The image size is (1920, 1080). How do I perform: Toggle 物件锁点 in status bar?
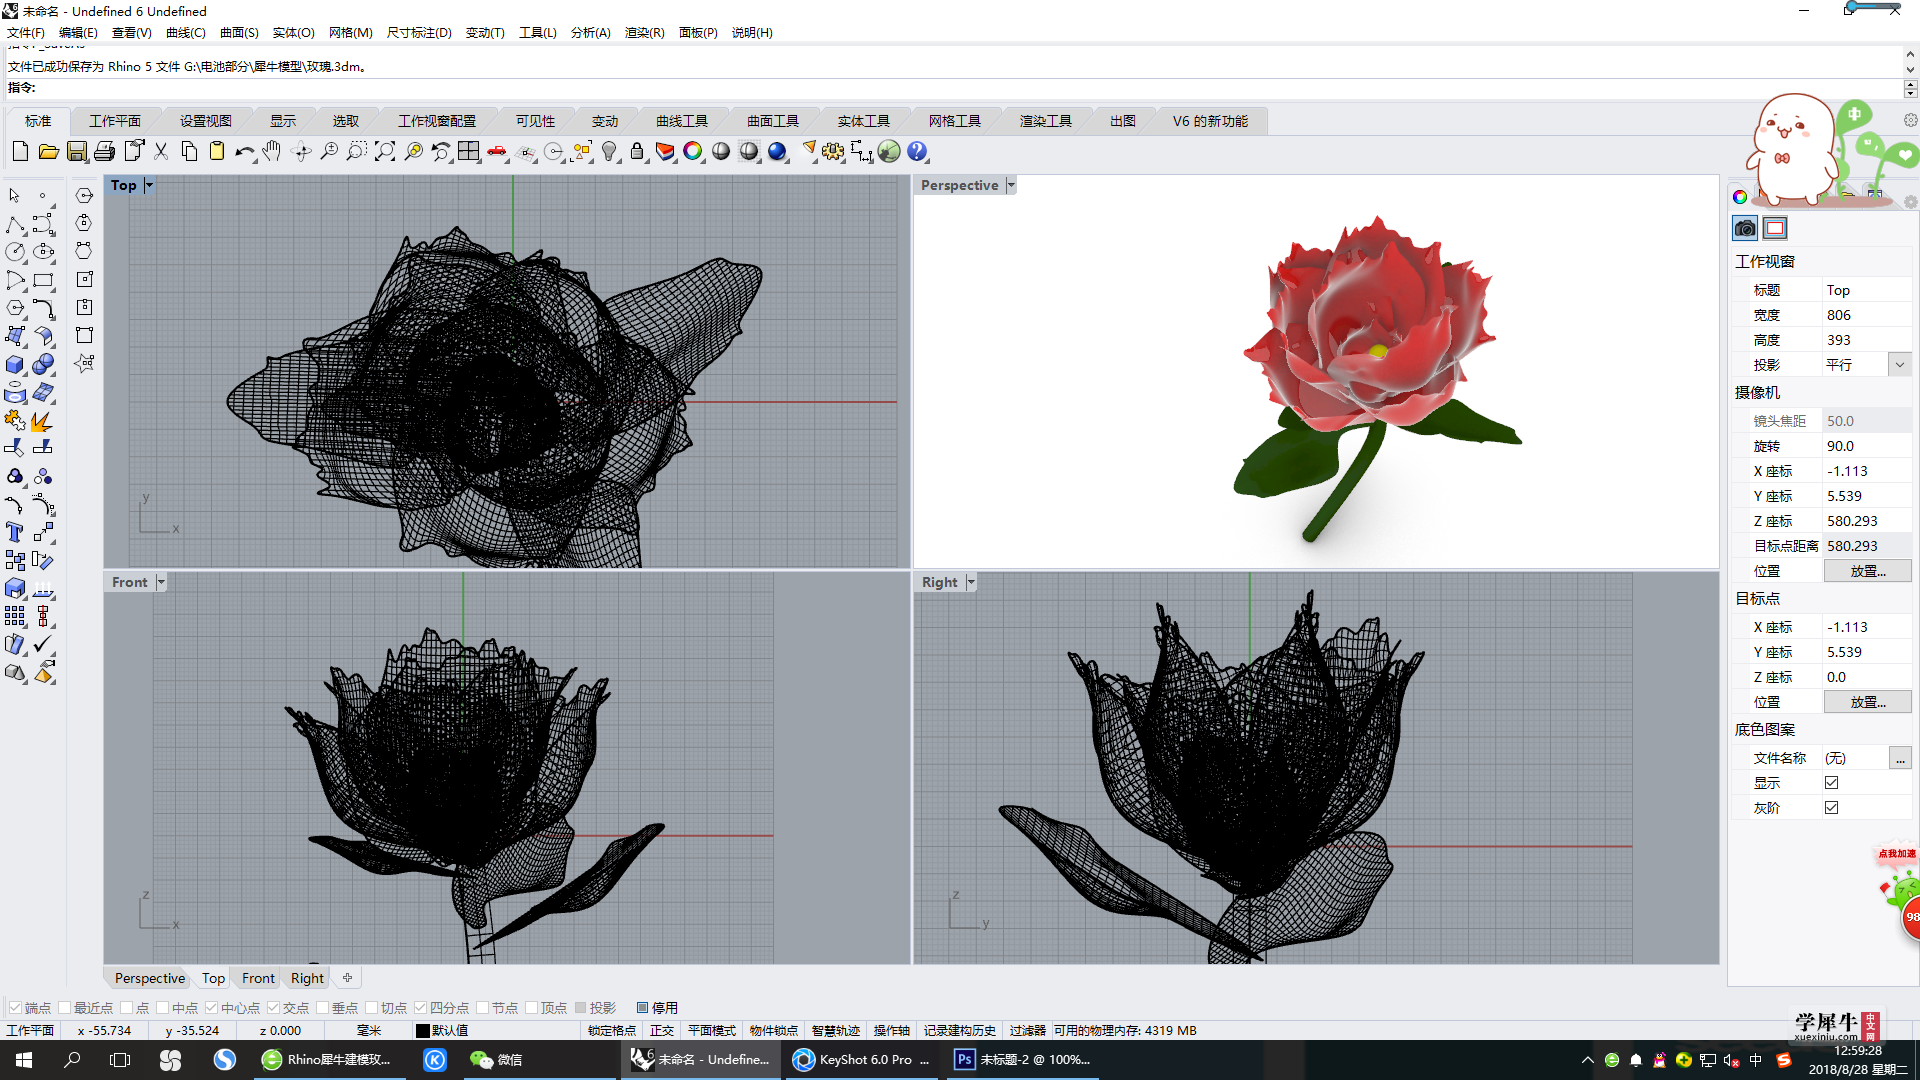[773, 1030]
